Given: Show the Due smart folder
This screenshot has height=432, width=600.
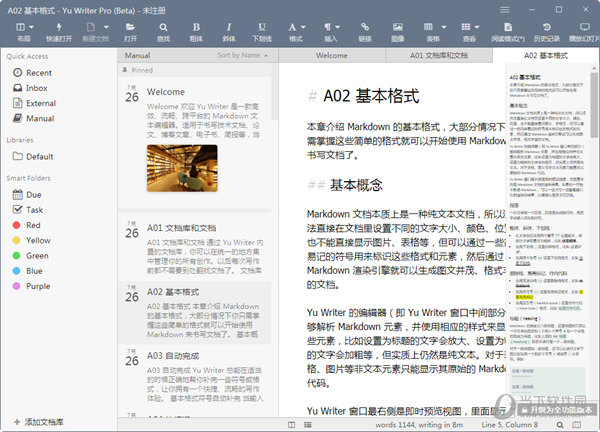Looking at the screenshot, I should 27,195.
